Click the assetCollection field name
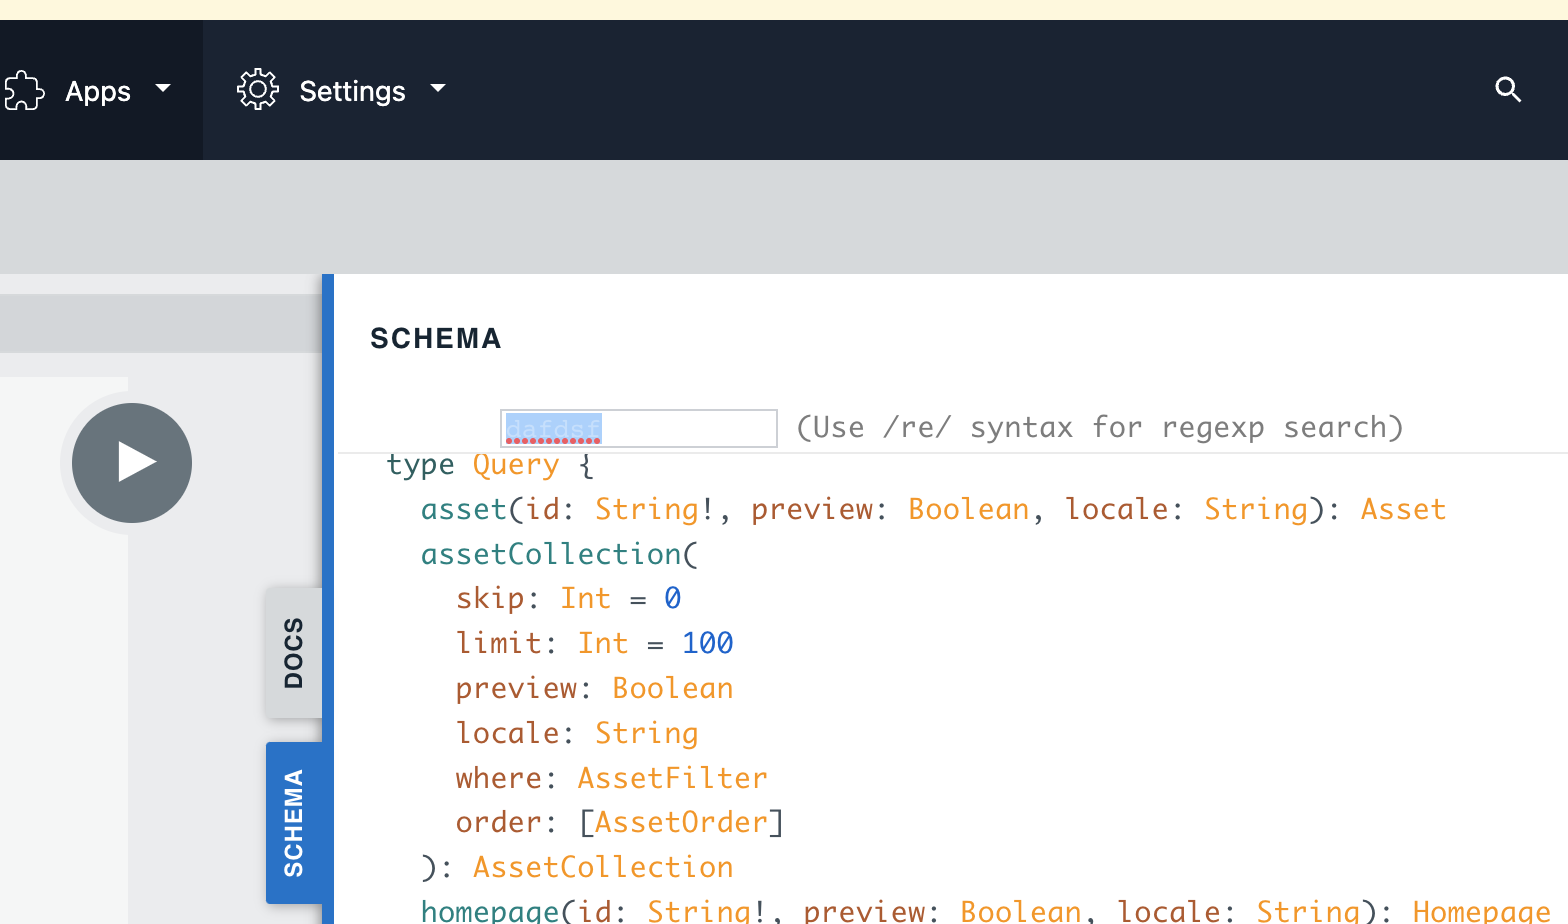This screenshot has width=1568, height=924. click(551, 555)
